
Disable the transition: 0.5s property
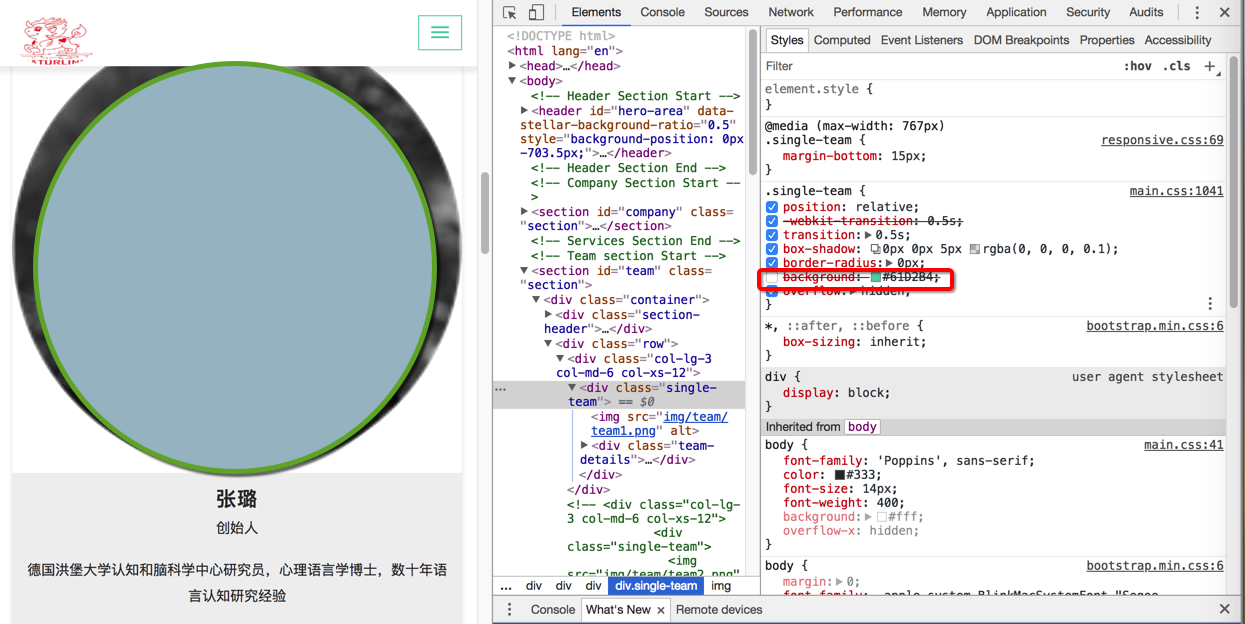(771, 235)
